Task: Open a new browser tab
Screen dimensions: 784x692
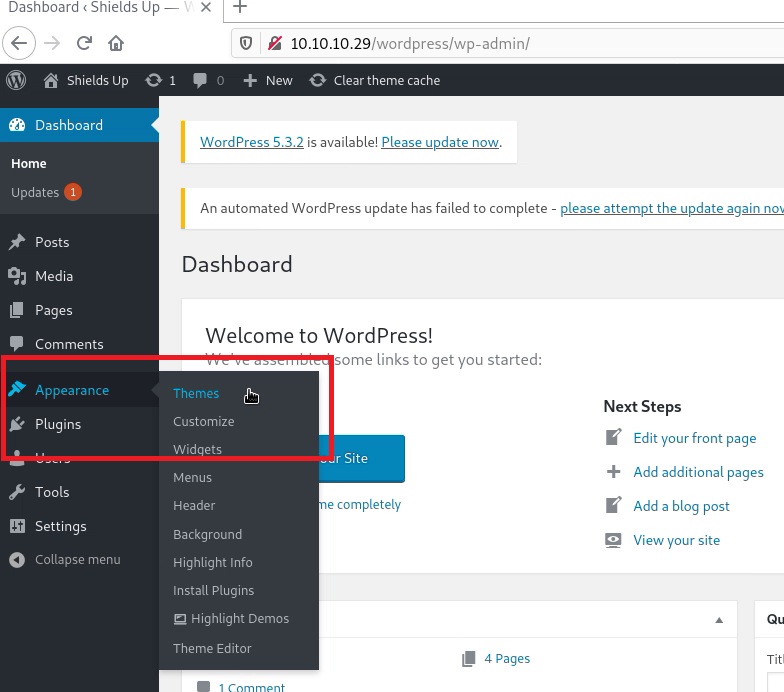Action: click(240, 8)
